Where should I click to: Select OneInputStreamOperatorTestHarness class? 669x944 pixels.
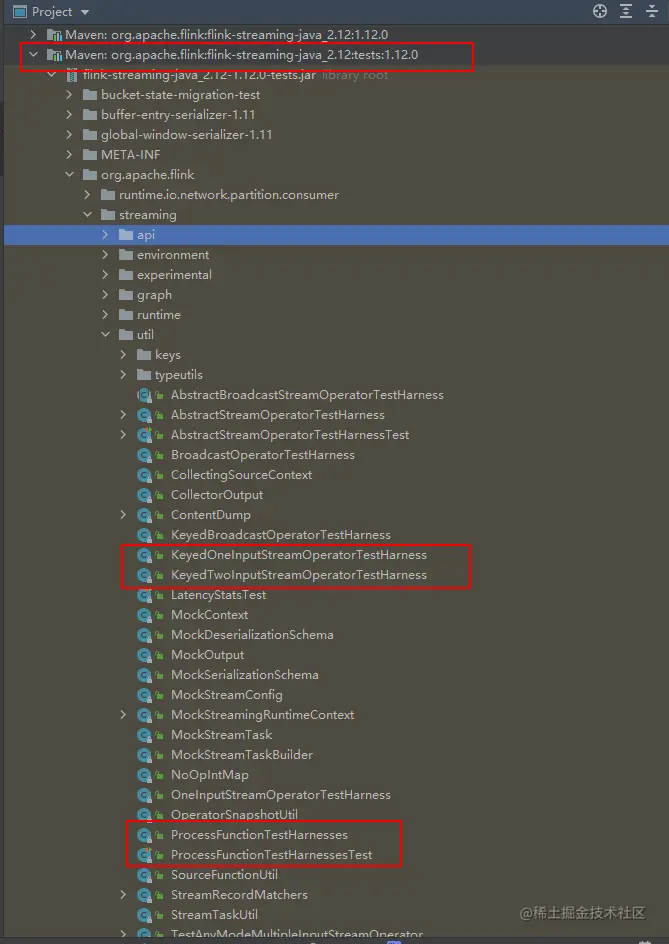(x=281, y=795)
